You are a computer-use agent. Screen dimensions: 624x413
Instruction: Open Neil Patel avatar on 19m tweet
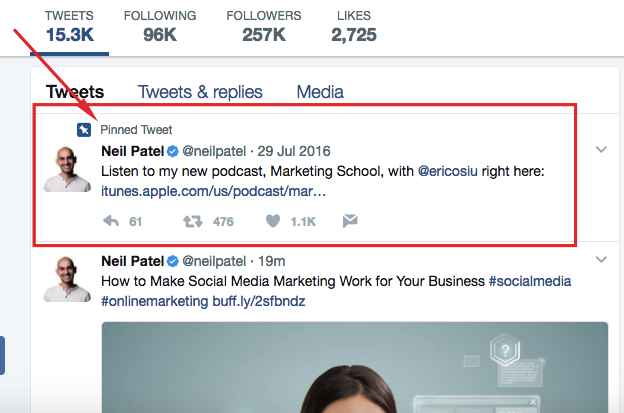[67, 279]
